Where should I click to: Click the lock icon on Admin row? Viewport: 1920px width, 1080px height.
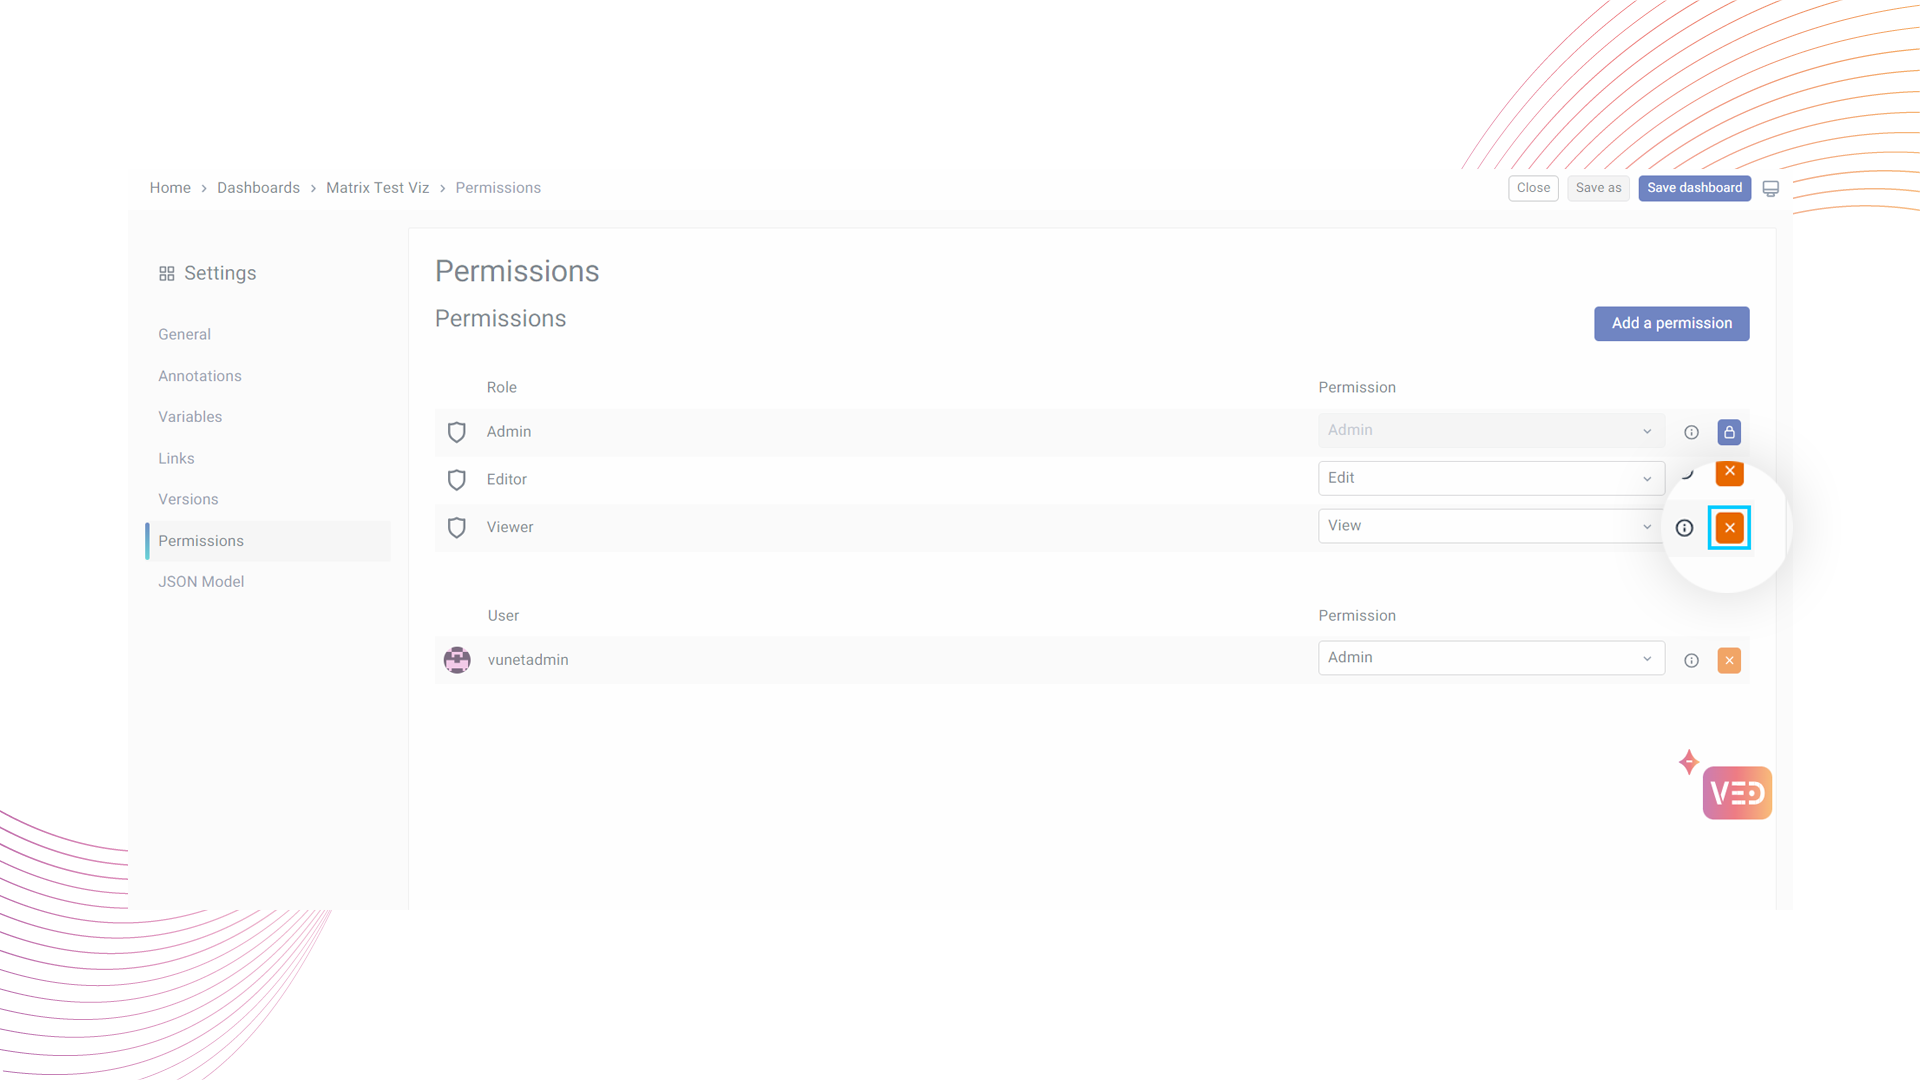[1729, 432]
